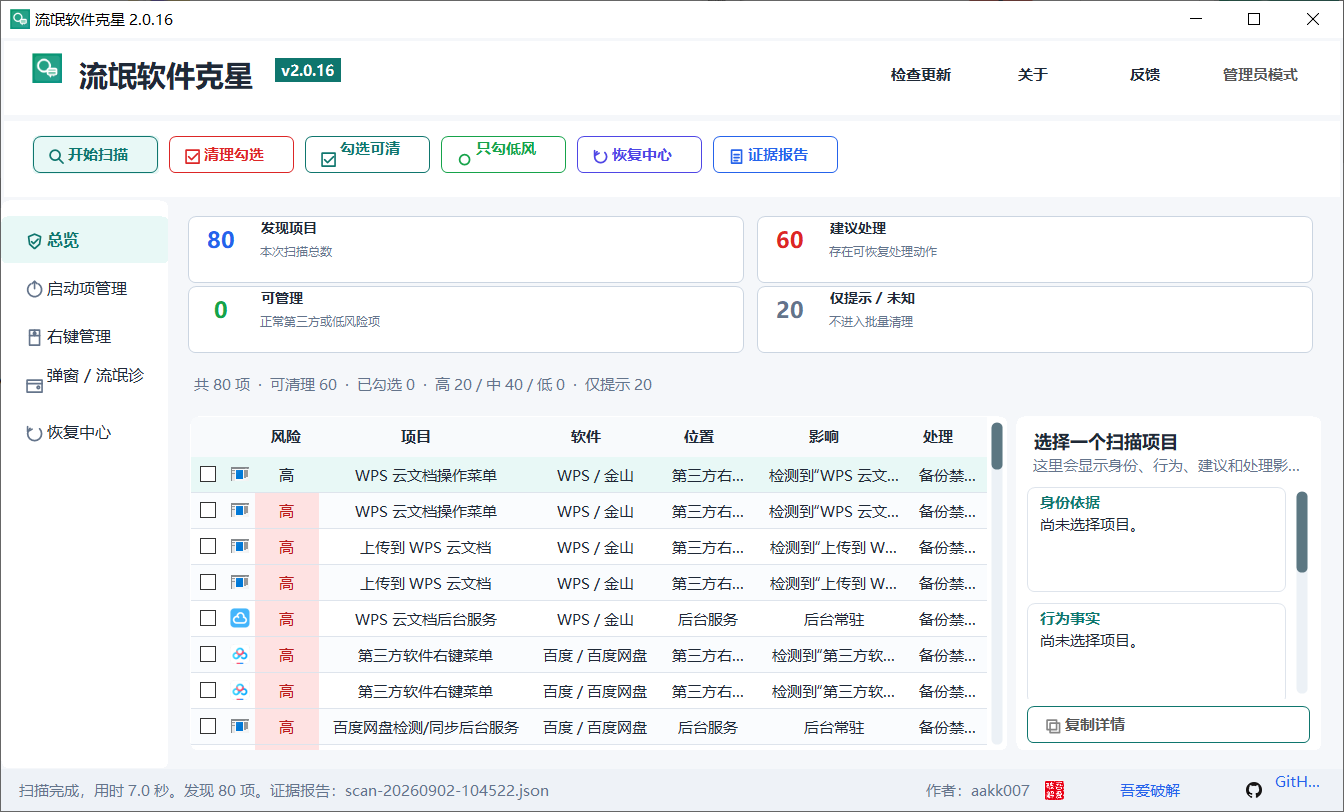Click 反馈 in the header
1344x812 pixels.
point(1145,75)
